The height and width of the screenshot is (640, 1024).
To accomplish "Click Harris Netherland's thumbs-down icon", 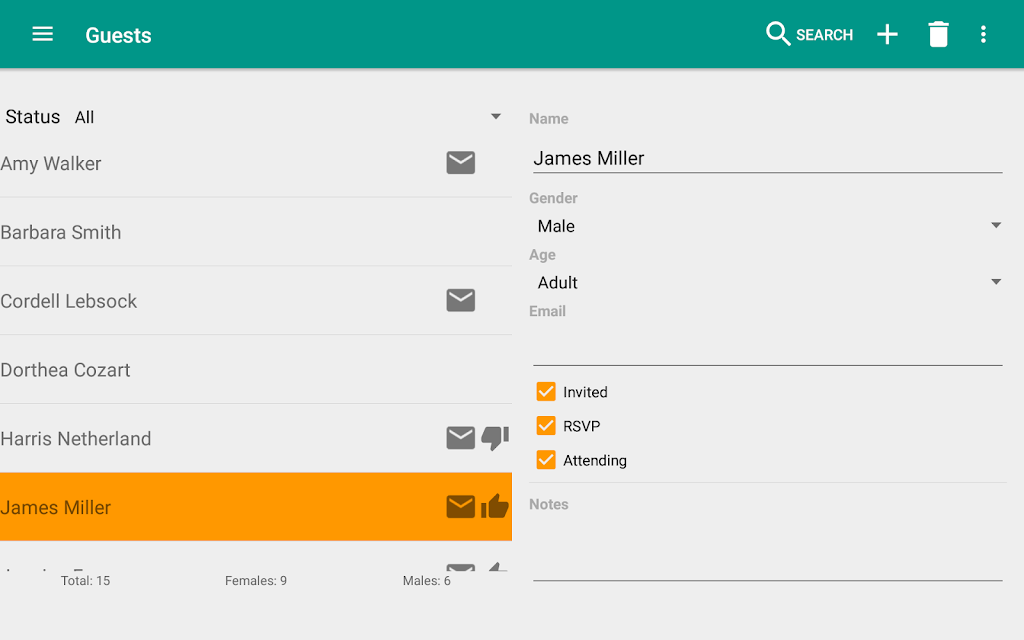I will click(495, 438).
